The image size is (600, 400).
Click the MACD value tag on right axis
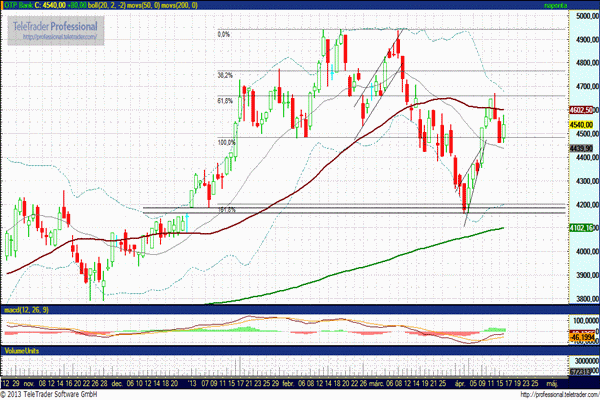pyautogui.click(x=583, y=341)
